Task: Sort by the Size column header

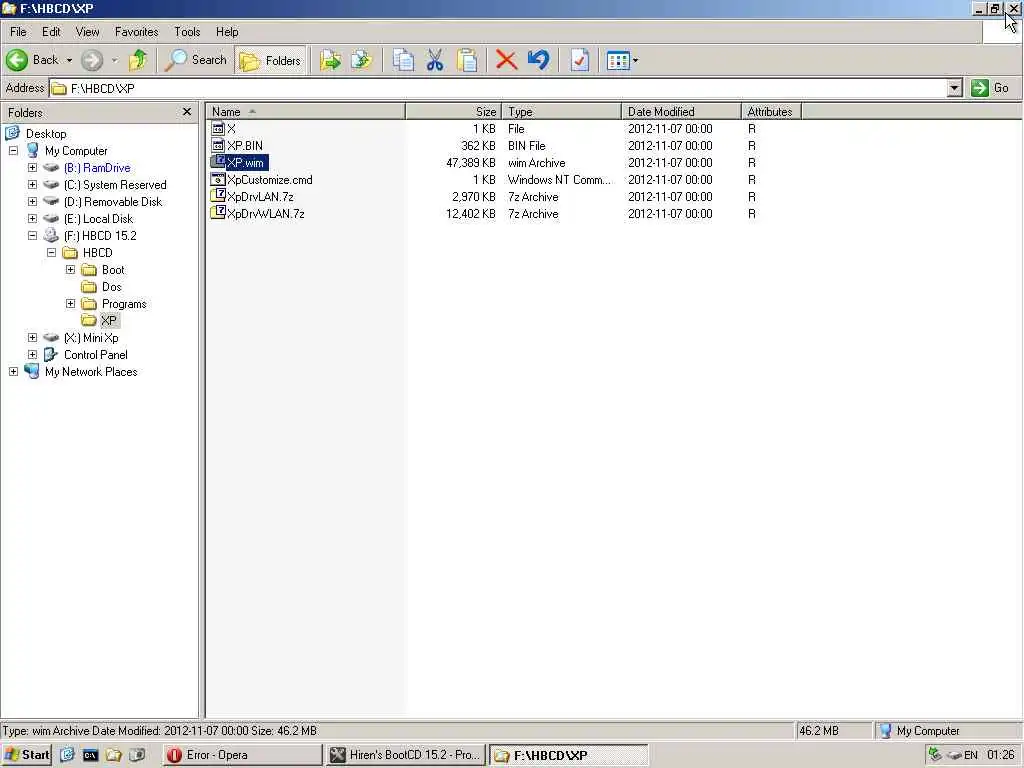Action: click(x=454, y=112)
